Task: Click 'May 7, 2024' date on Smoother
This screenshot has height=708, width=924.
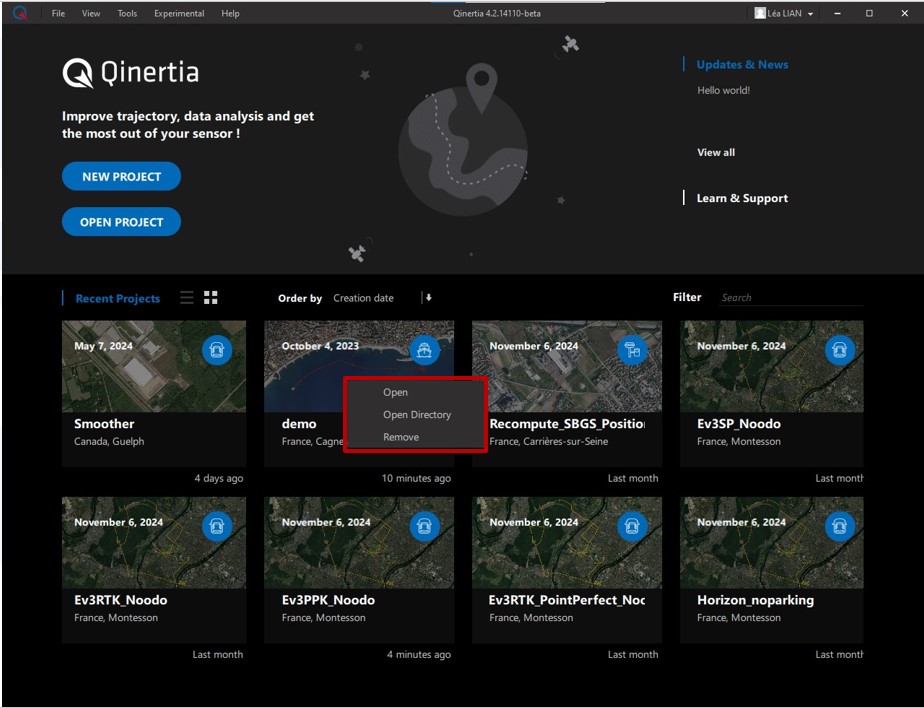Action: [x=104, y=346]
